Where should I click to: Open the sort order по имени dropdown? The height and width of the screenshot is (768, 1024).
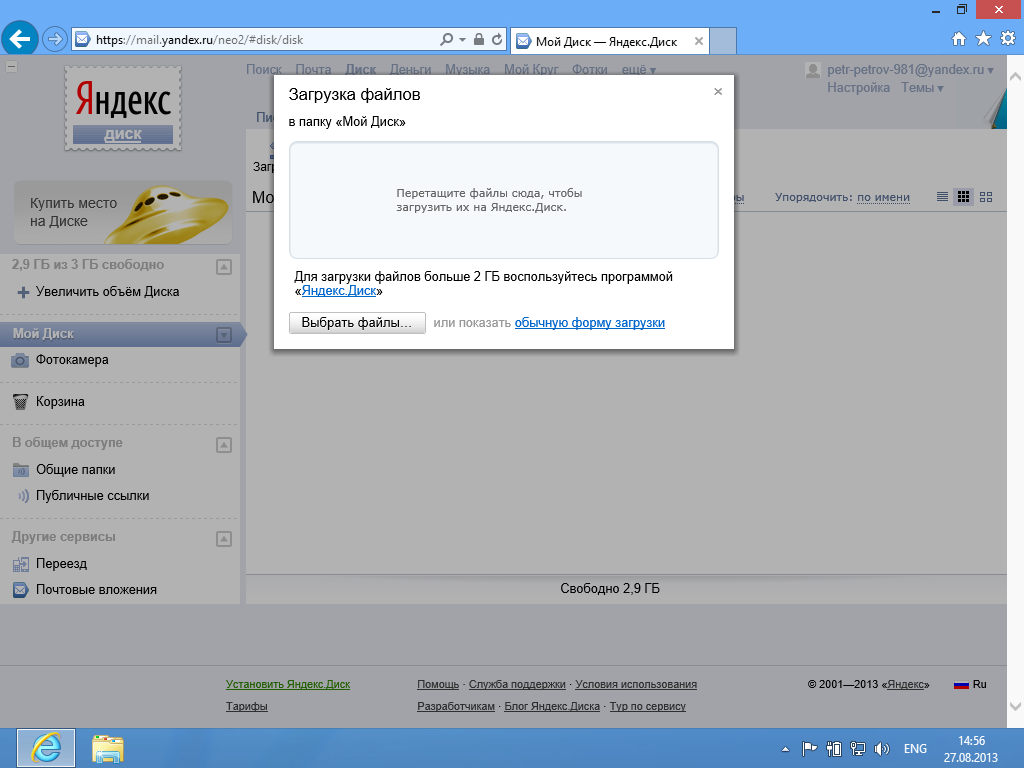[883, 197]
